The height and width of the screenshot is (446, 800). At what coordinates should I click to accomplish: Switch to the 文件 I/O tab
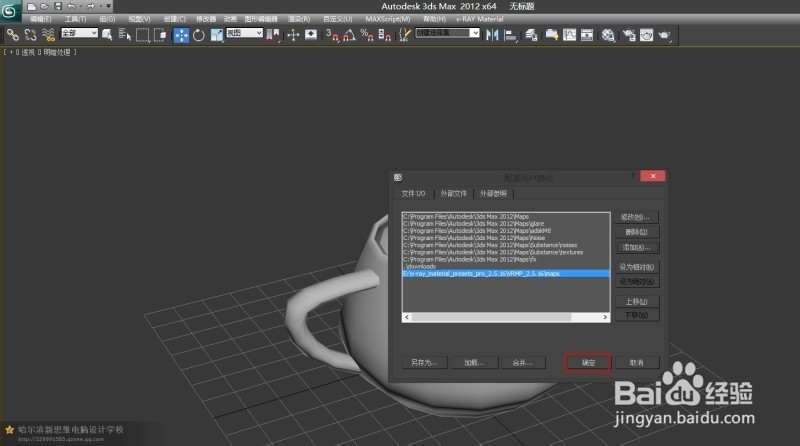(413, 193)
